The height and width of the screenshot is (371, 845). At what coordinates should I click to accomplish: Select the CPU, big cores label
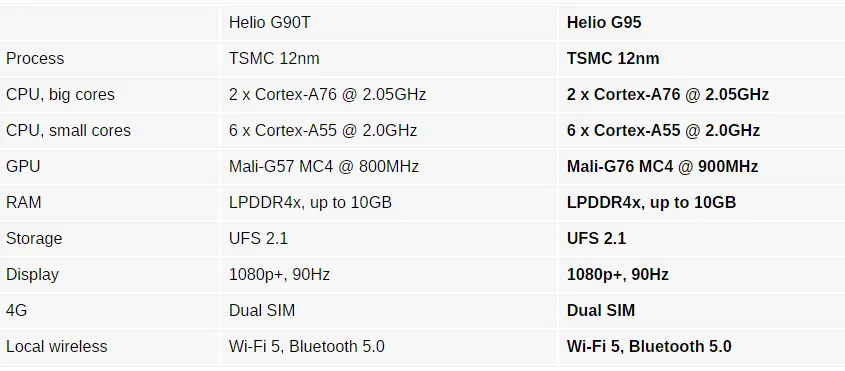60,94
